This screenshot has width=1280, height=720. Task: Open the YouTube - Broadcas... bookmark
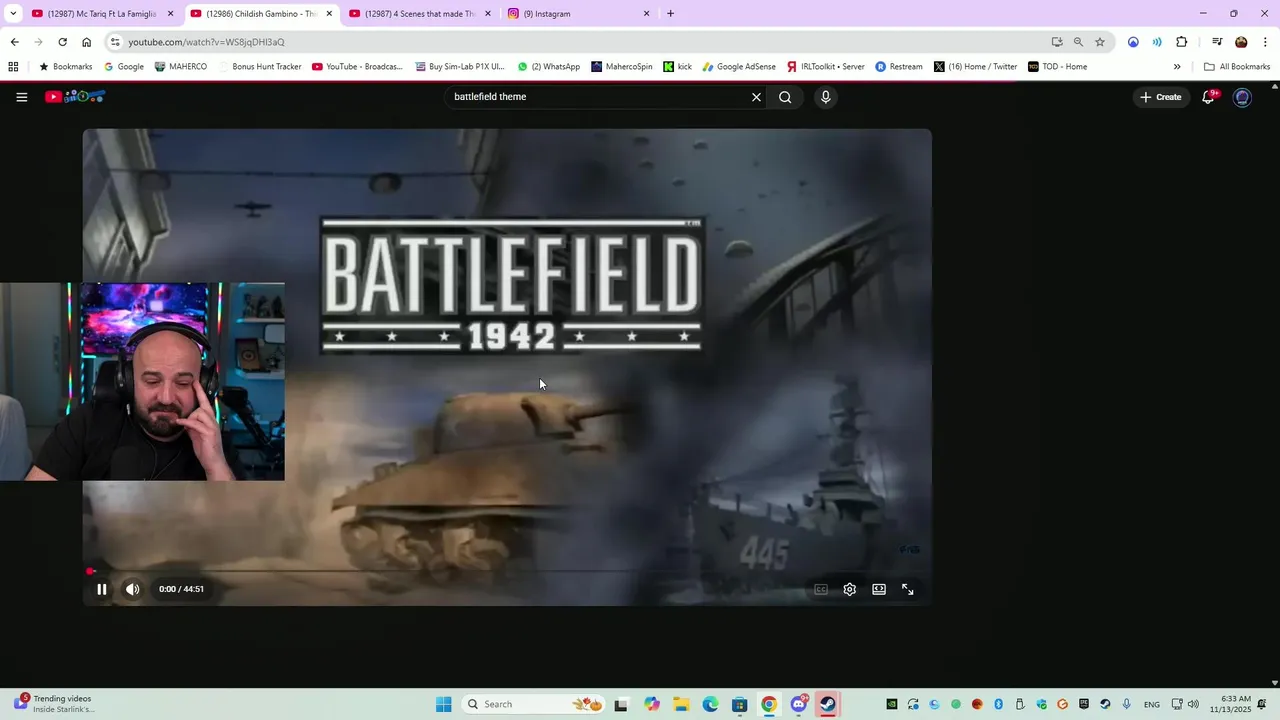(357, 67)
